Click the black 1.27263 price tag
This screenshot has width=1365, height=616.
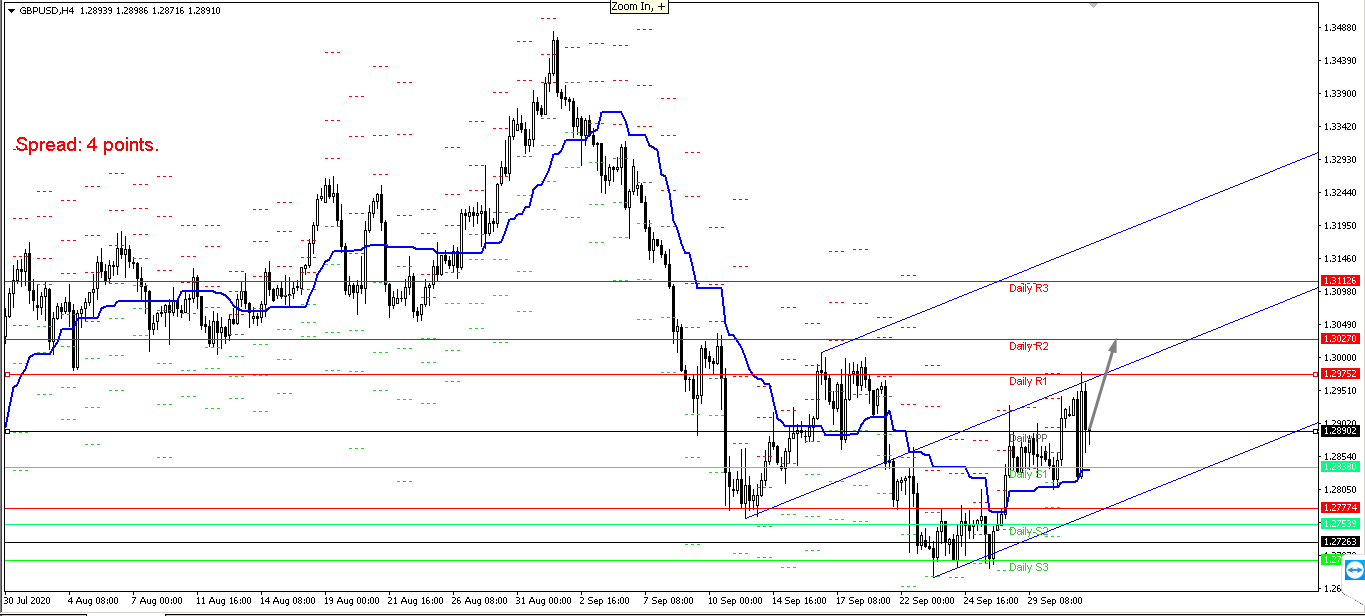pyautogui.click(x=1339, y=541)
